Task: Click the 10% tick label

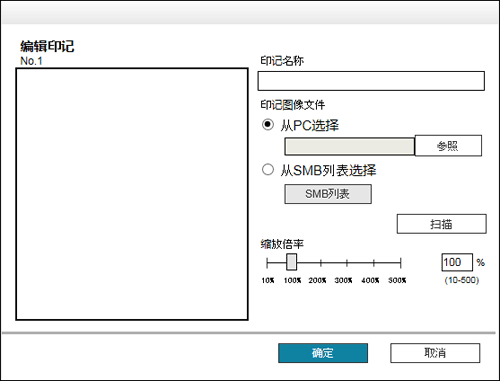Action: pyautogui.click(x=268, y=280)
